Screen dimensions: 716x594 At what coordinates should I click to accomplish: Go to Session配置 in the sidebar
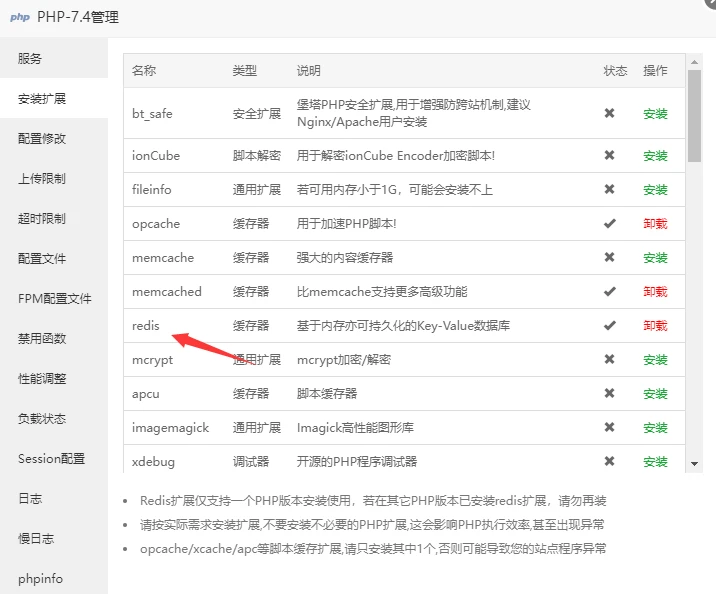point(51,459)
